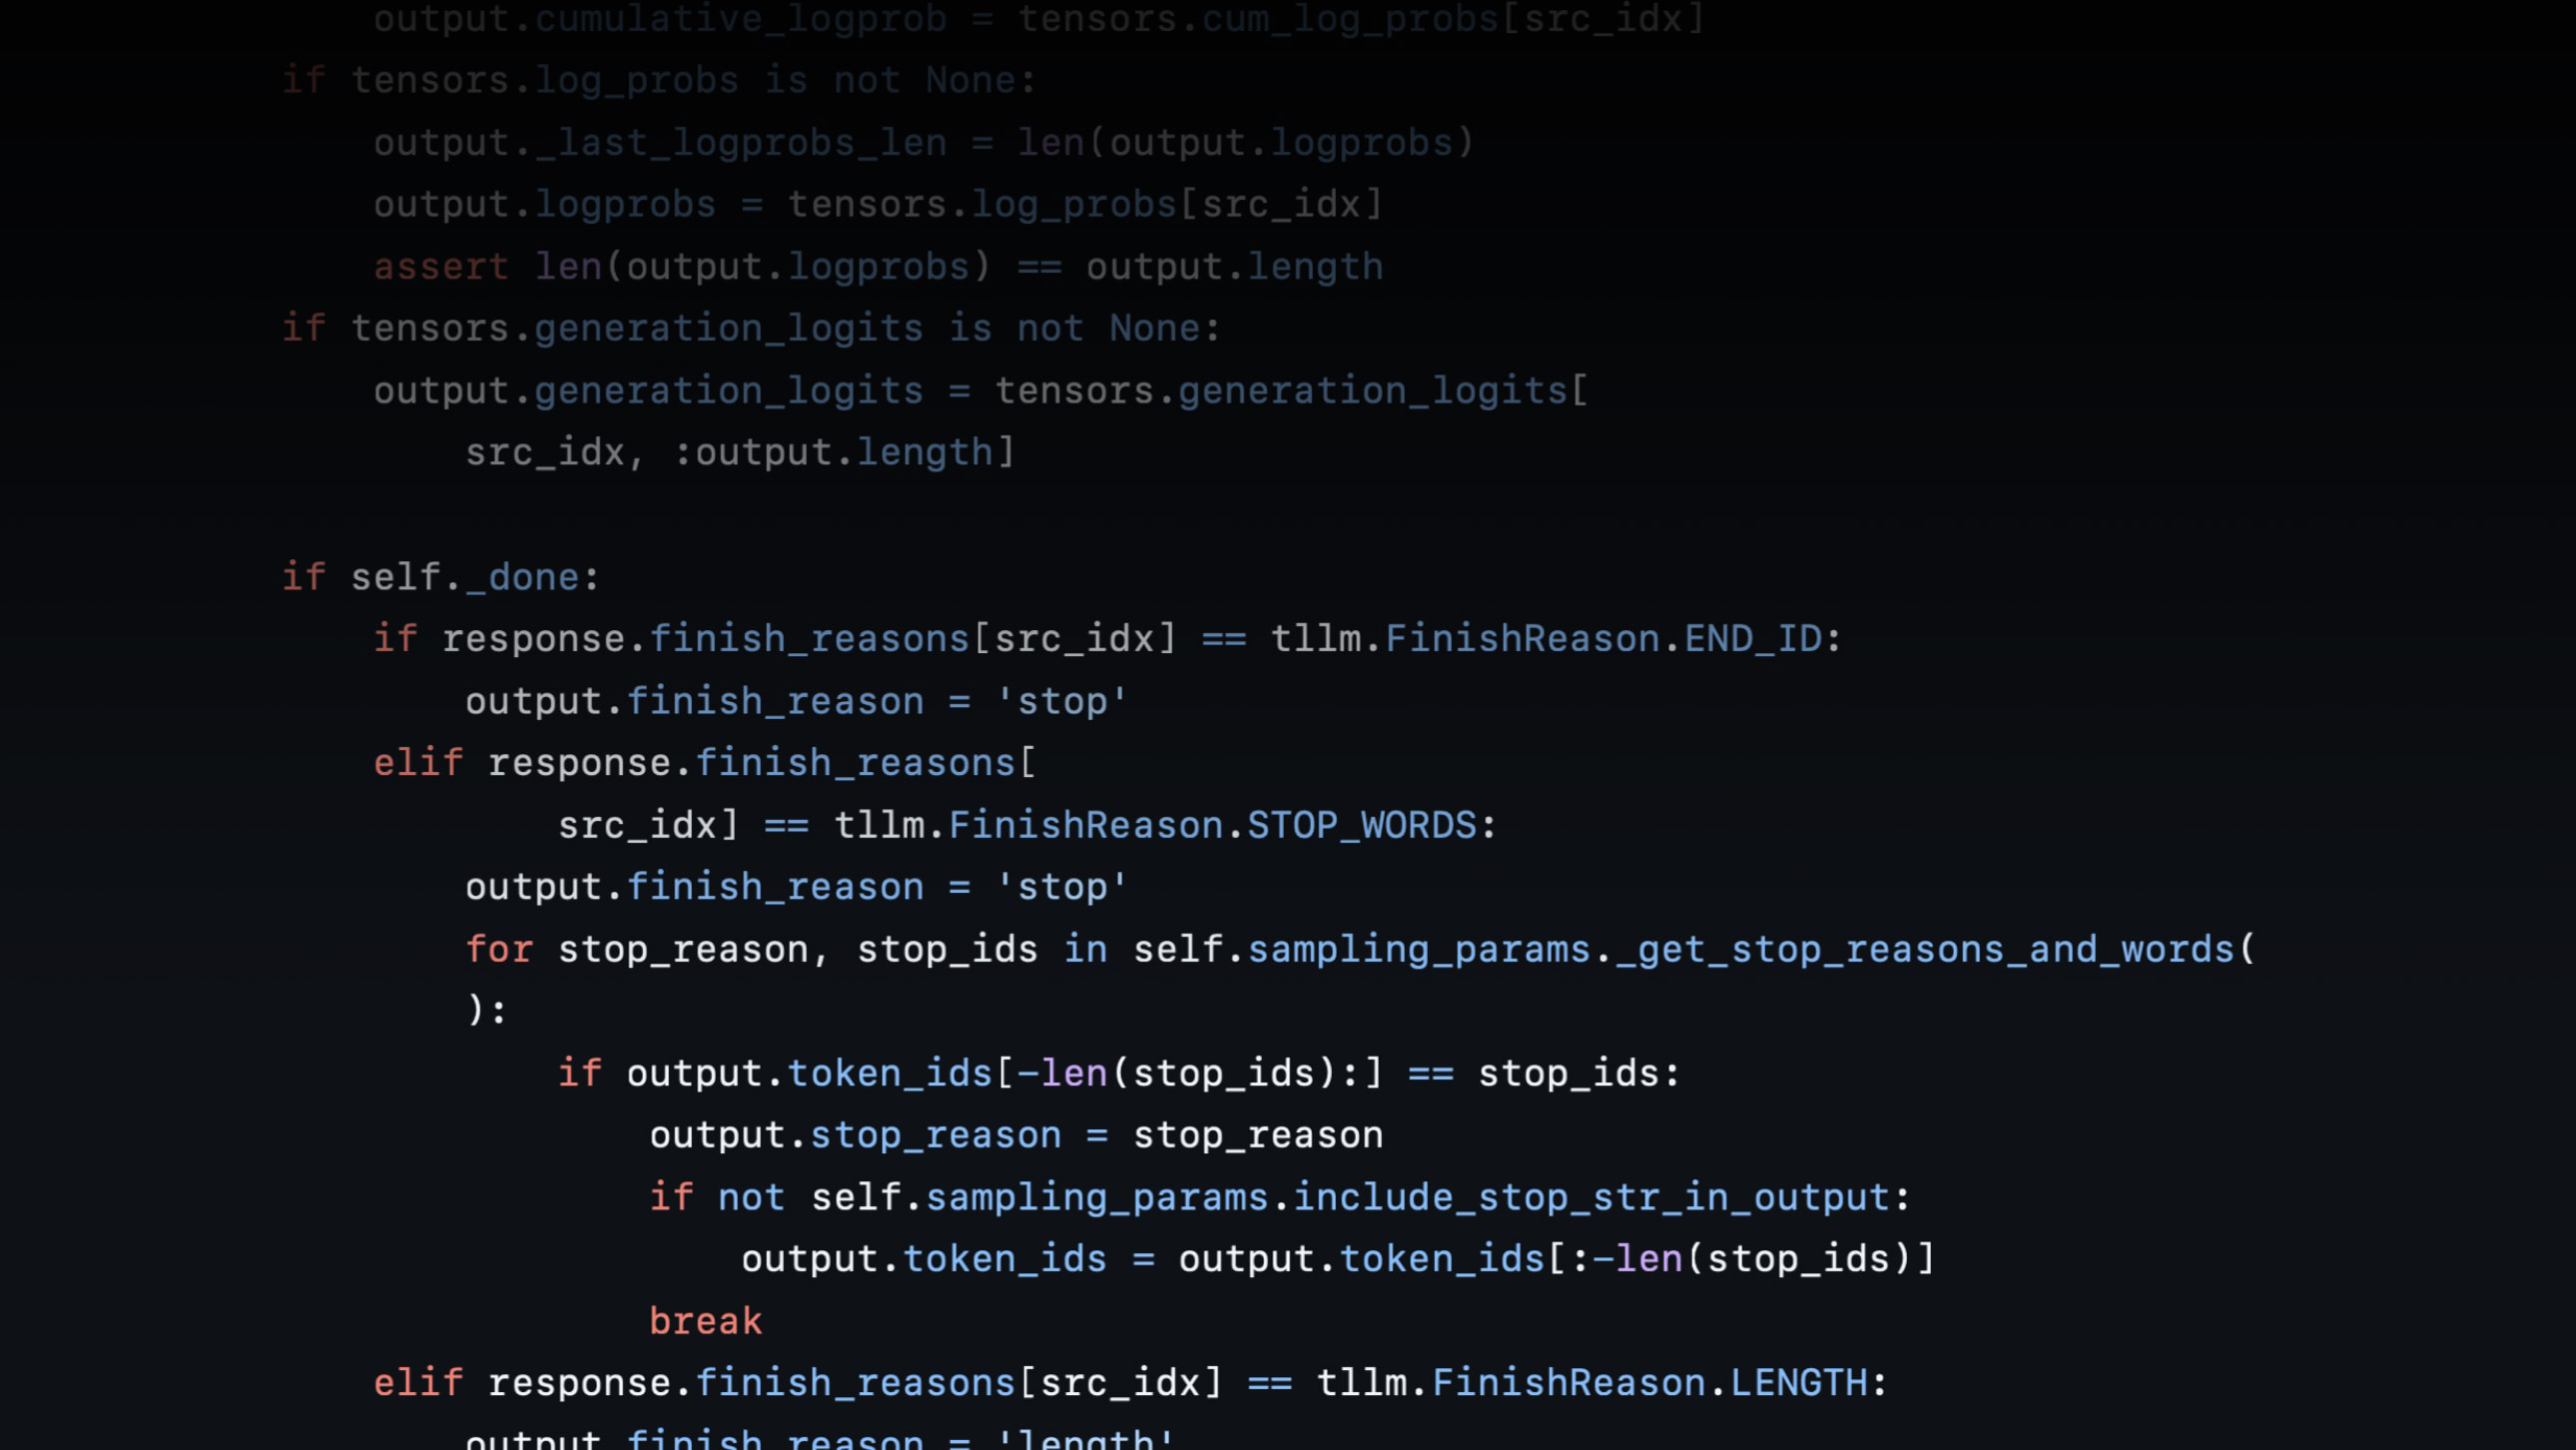Screen dimensions: 2576x1450
Task: Click the 'assert' keyword
Action: (x=441, y=267)
